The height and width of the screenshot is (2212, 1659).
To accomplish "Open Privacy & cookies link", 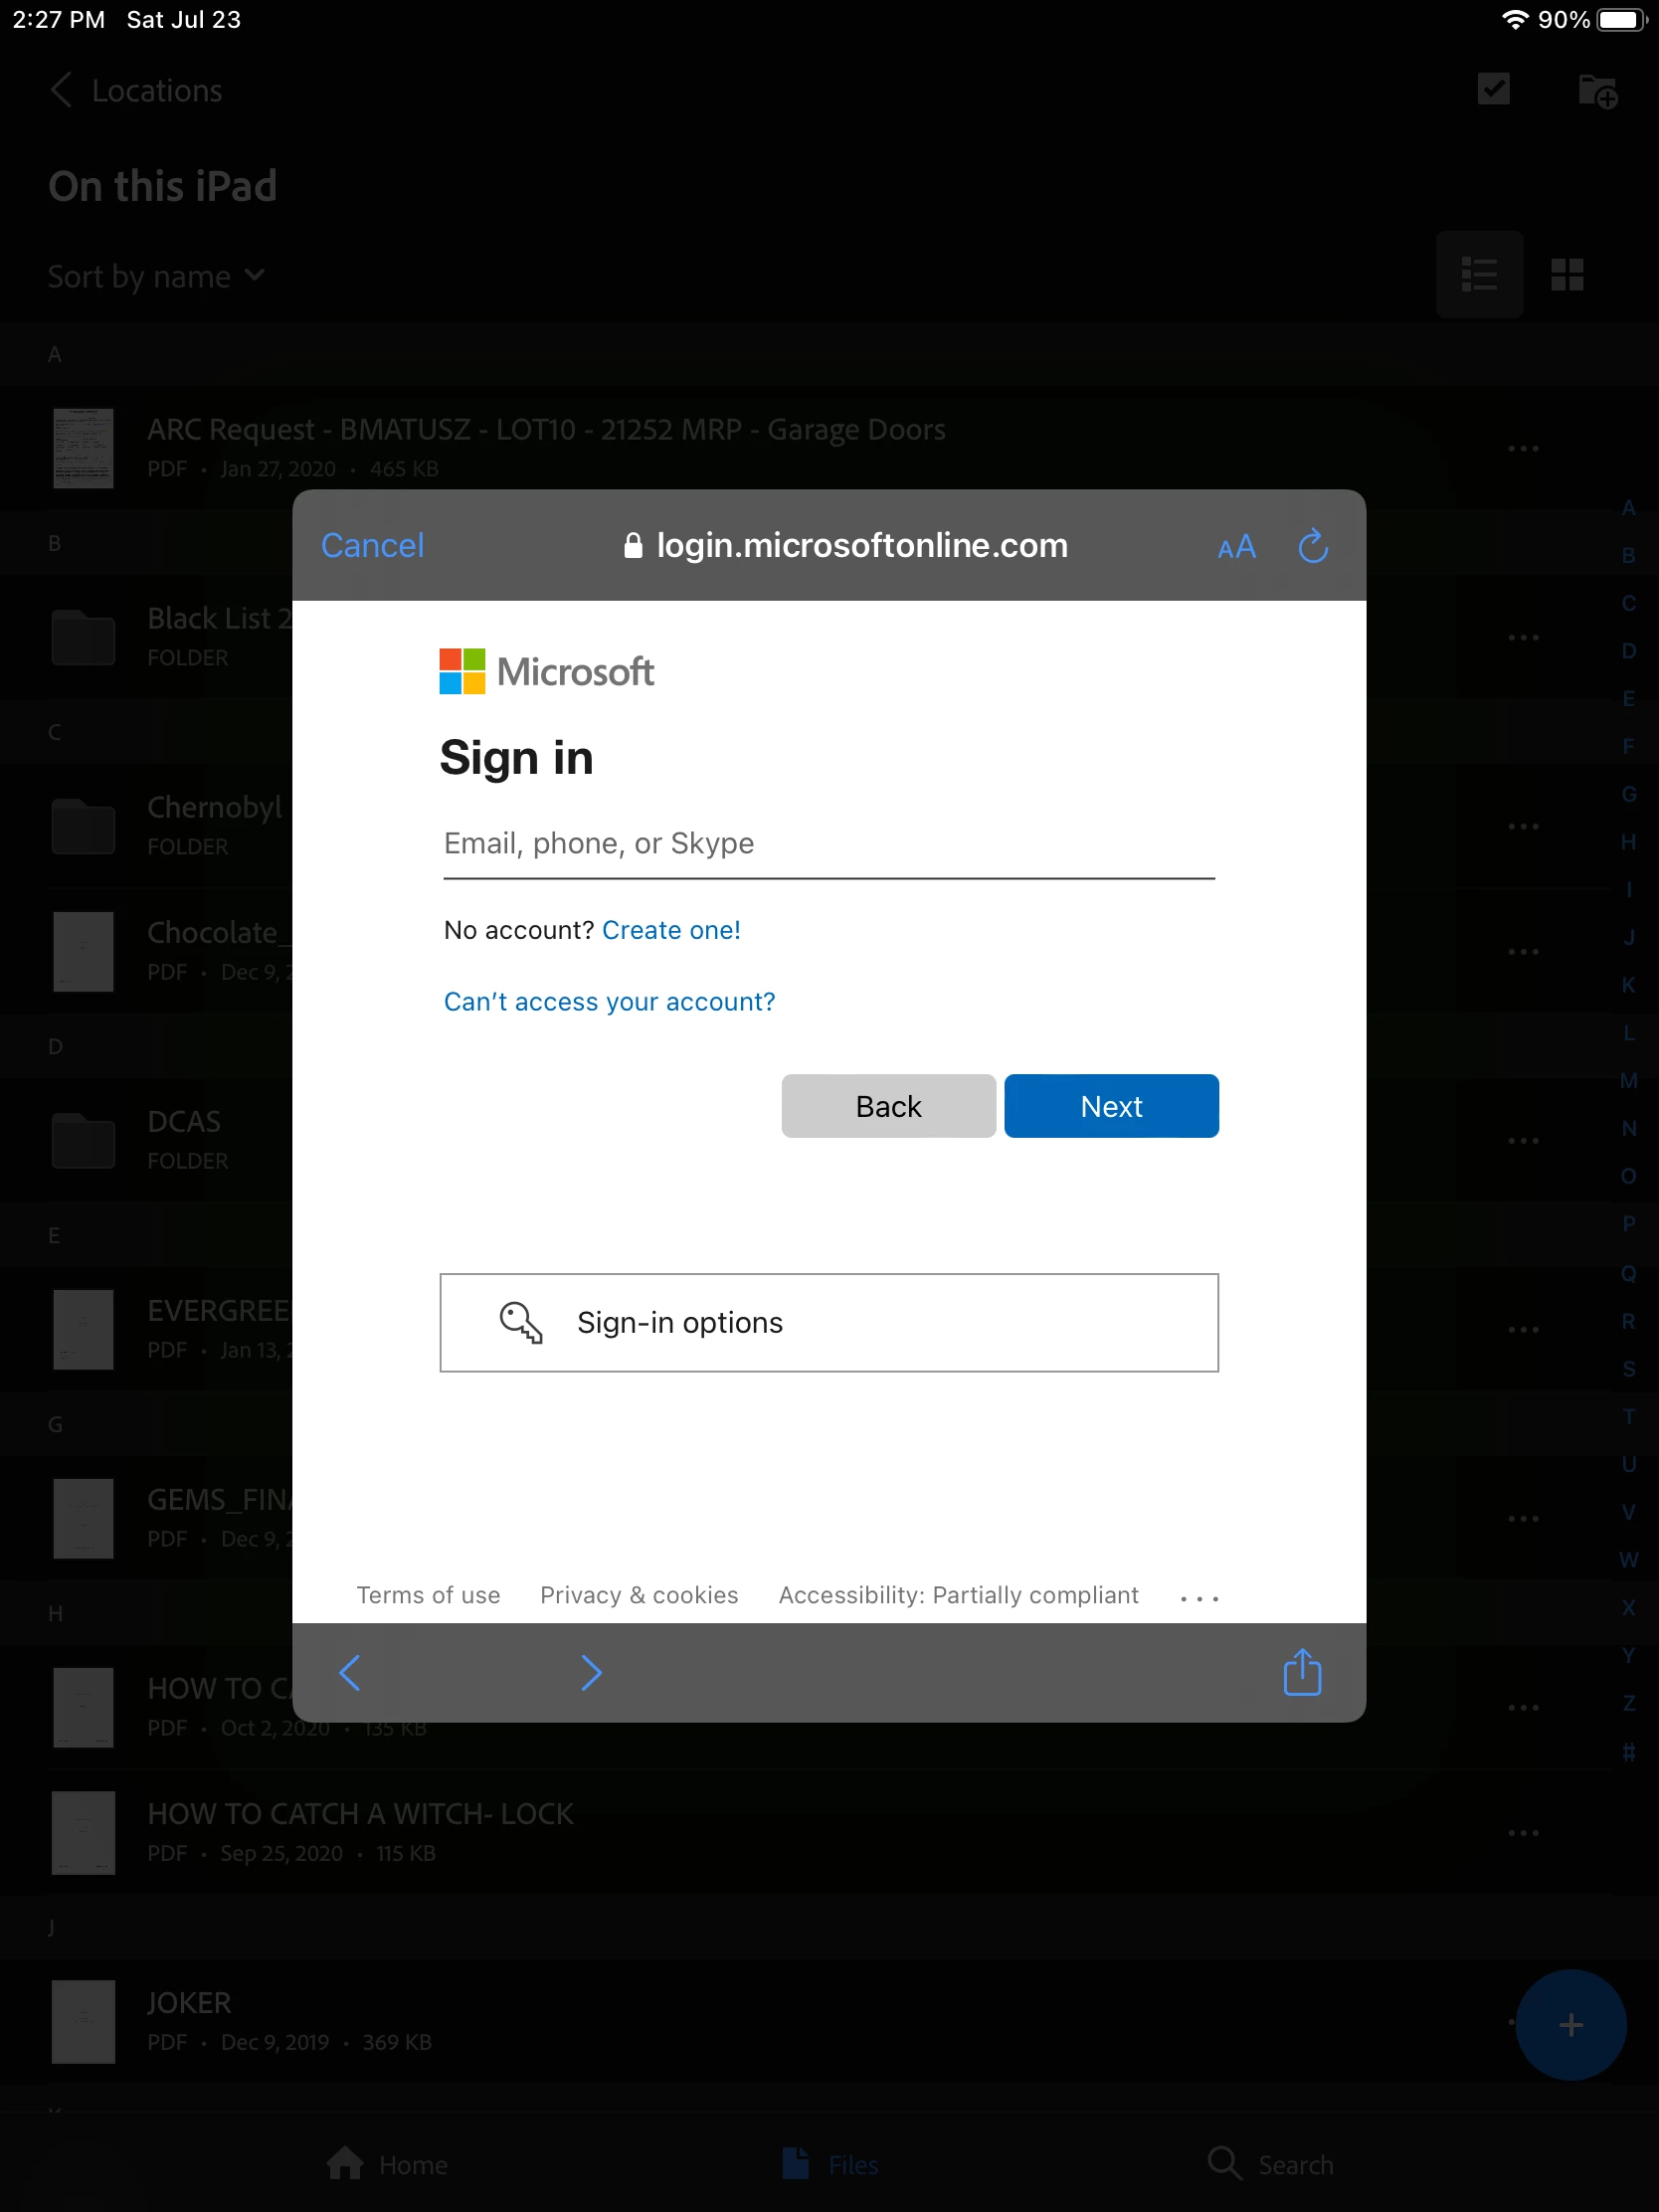I will (x=639, y=1595).
